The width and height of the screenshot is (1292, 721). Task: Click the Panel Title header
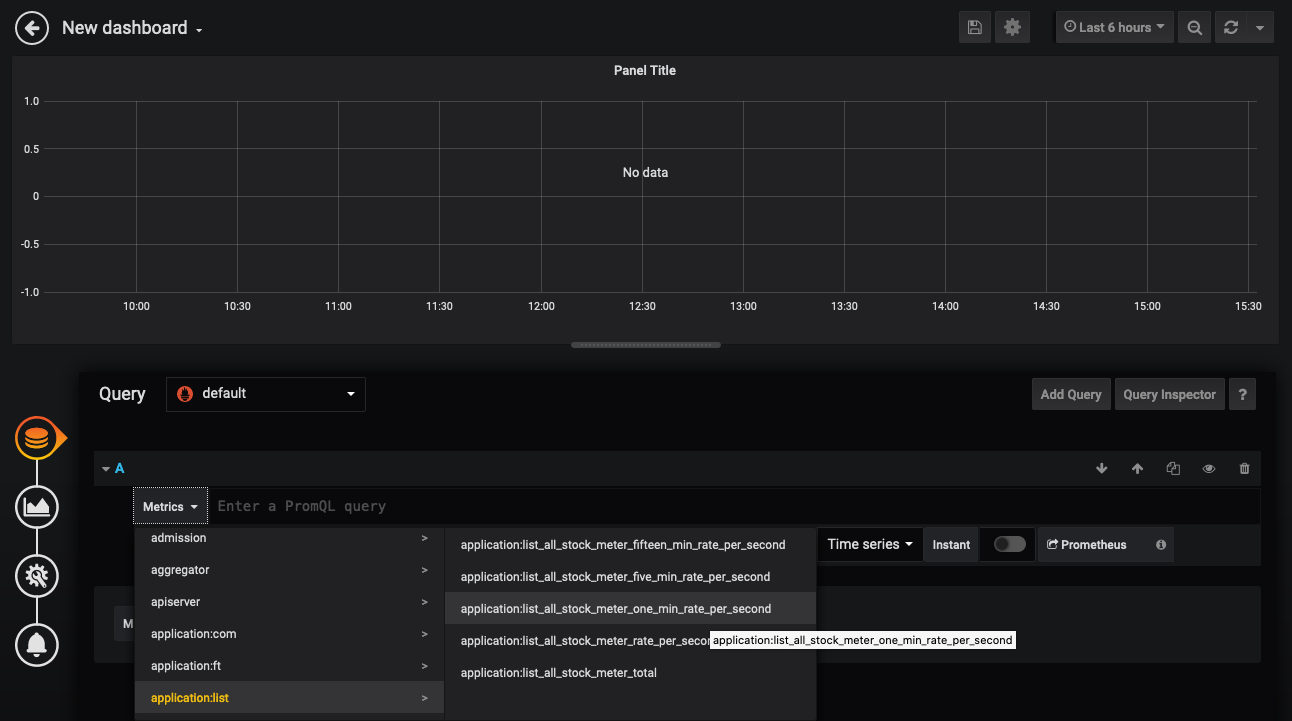(x=645, y=70)
